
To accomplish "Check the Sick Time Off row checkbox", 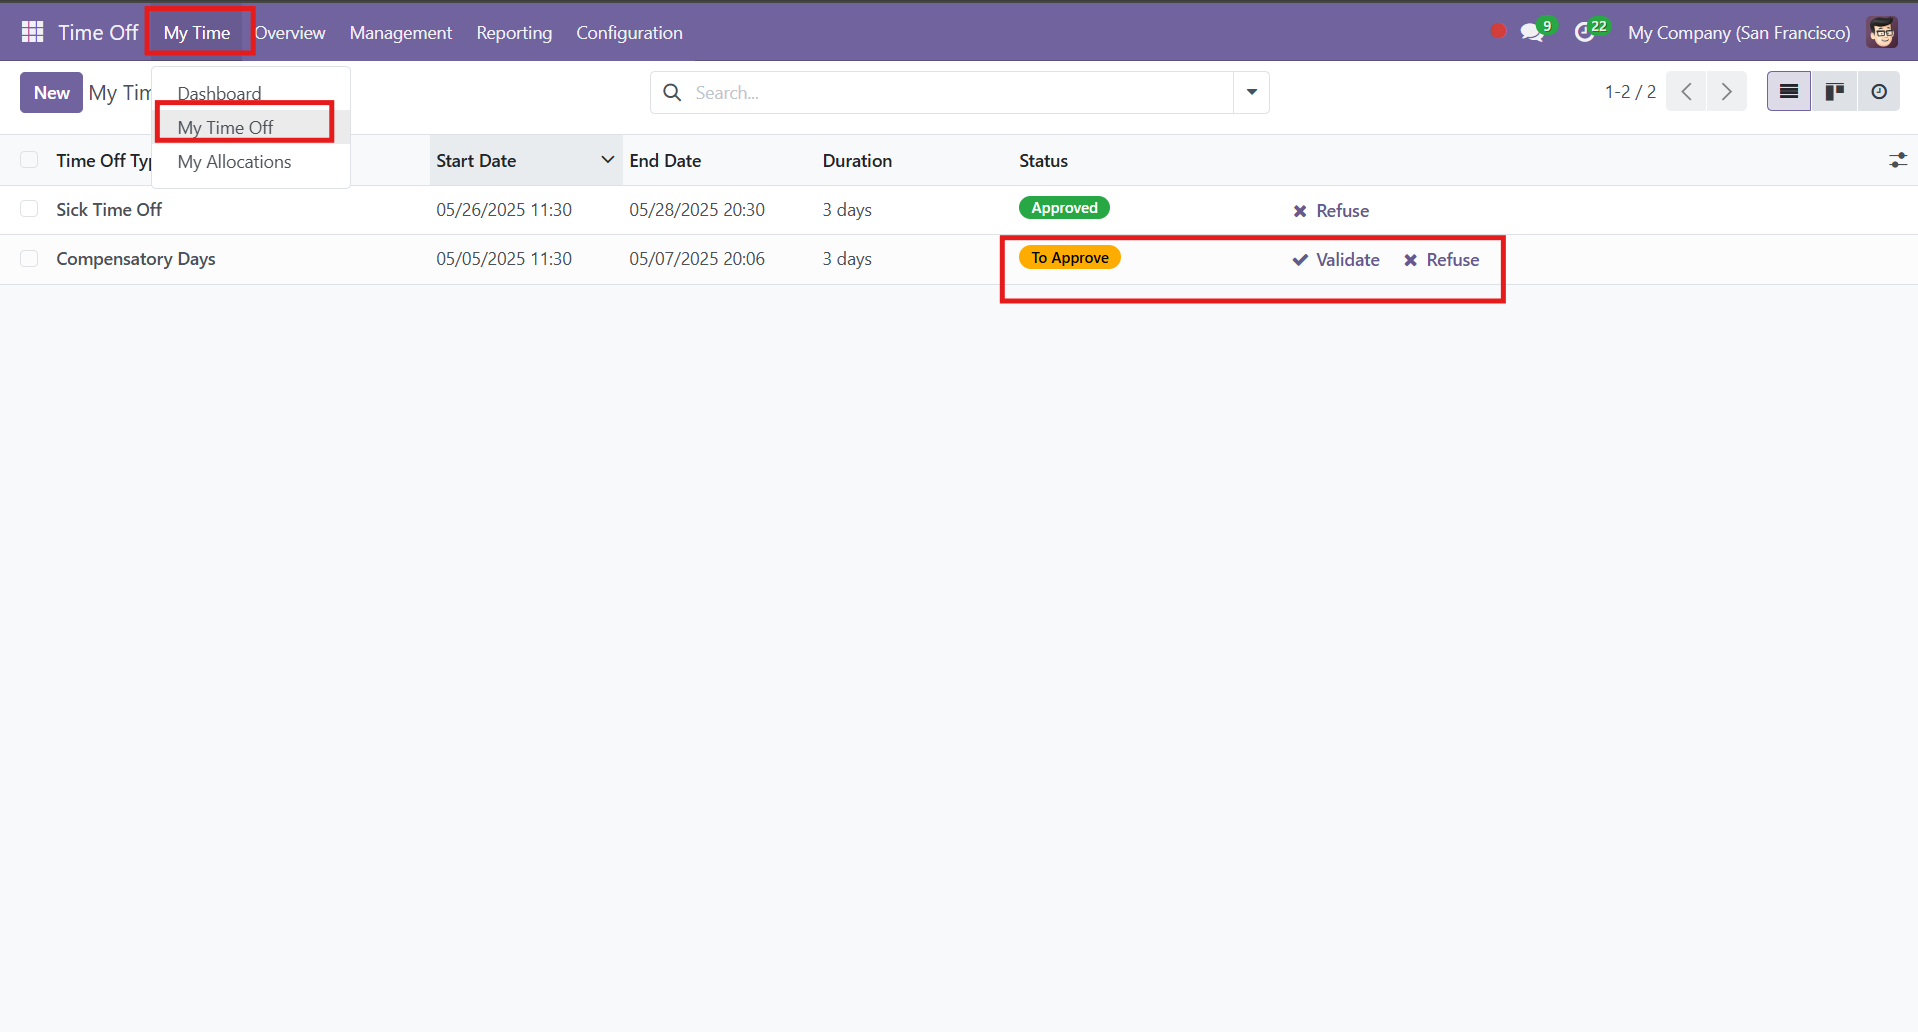I will (29, 209).
